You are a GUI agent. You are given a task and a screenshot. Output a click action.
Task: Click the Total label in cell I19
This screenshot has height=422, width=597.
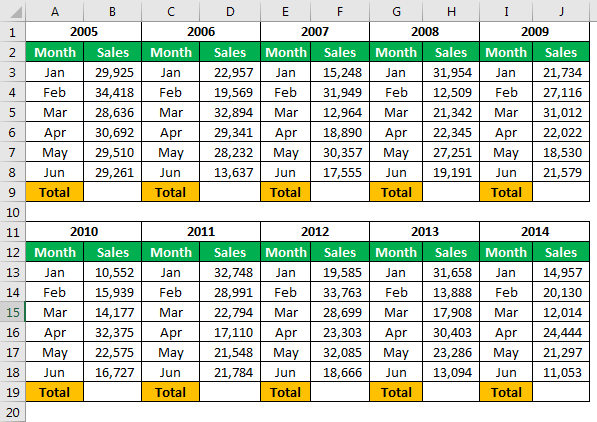pos(506,392)
